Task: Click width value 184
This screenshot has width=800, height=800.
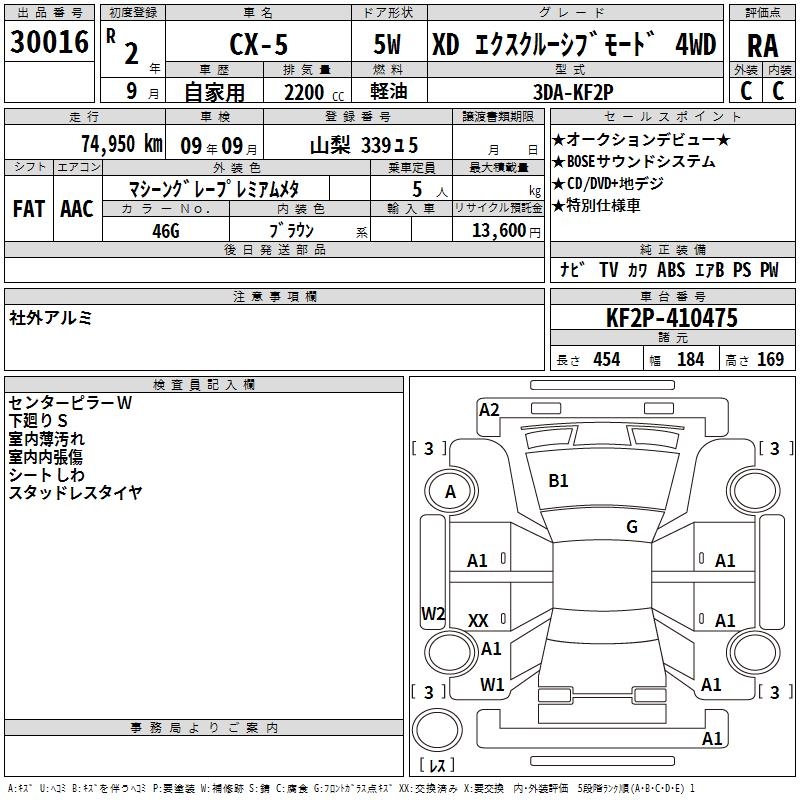Action: coord(690,359)
